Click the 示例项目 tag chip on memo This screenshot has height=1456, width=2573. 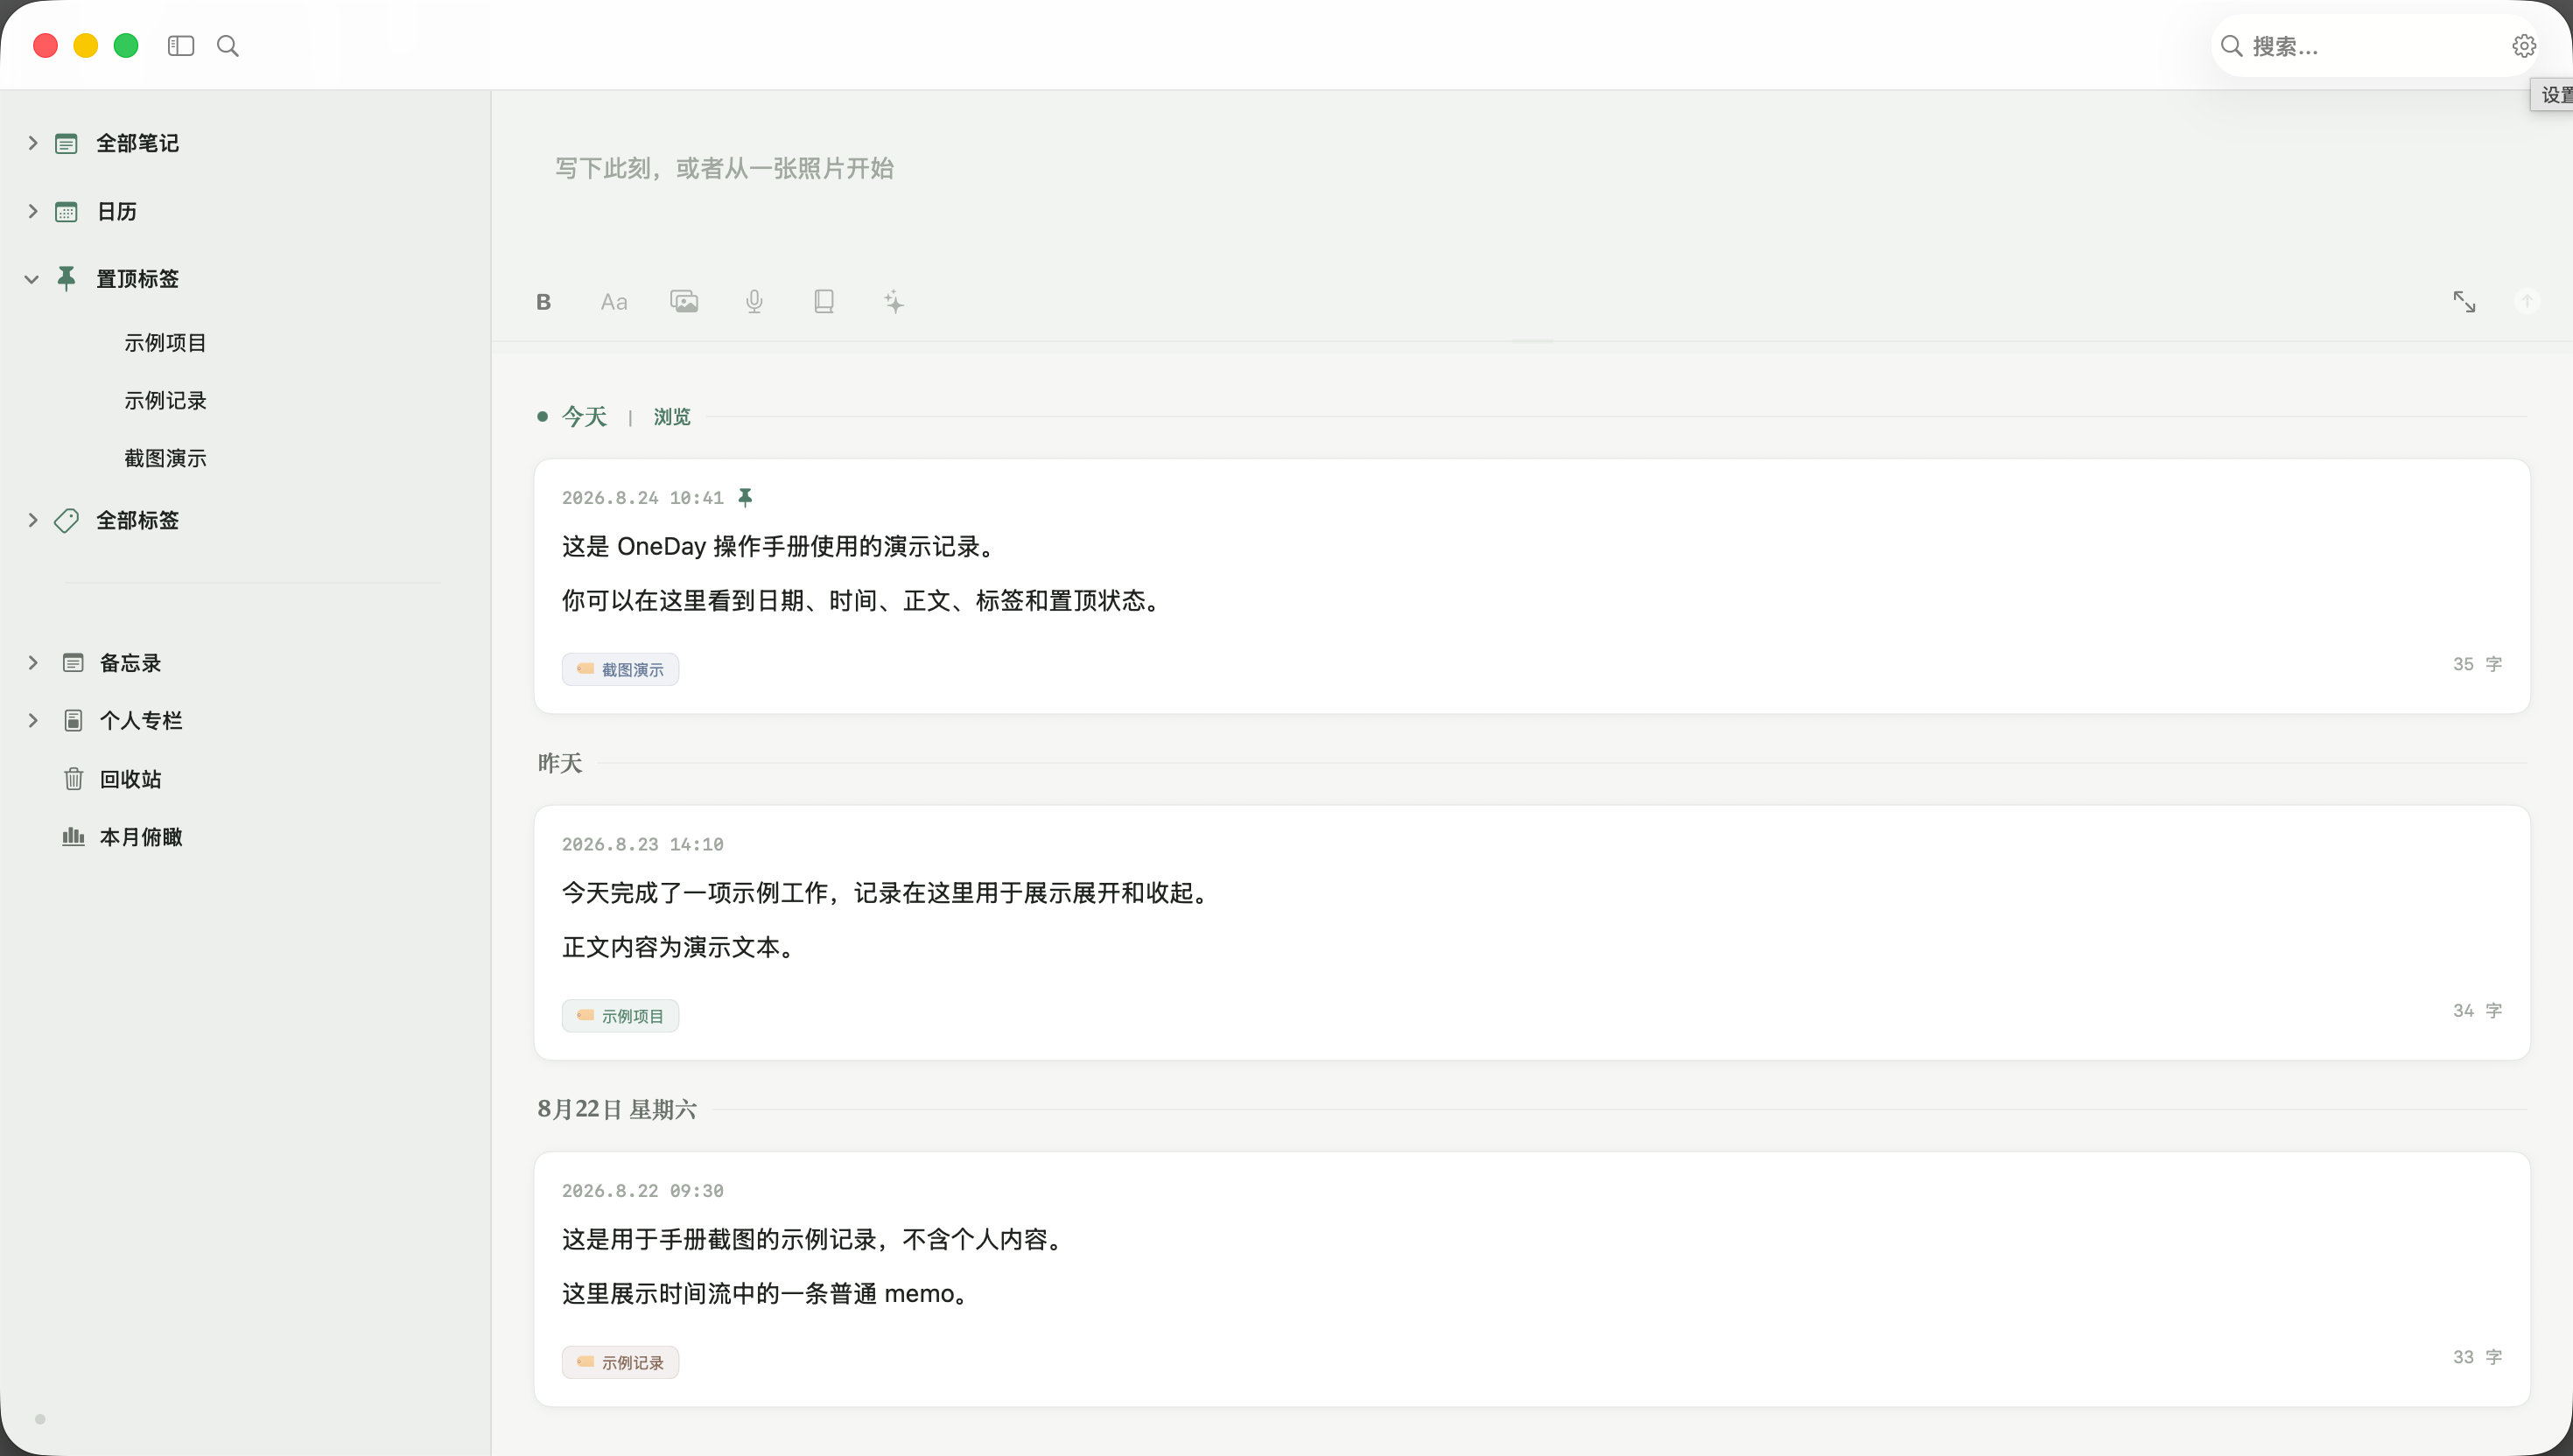pyautogui.click(x=620, y=1016)
